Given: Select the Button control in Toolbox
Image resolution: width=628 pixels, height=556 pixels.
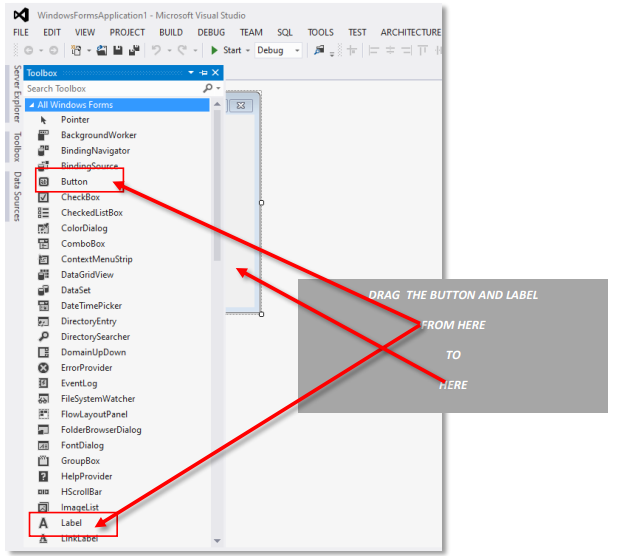Looking at the screenshot, I should [x=74, y=182].
